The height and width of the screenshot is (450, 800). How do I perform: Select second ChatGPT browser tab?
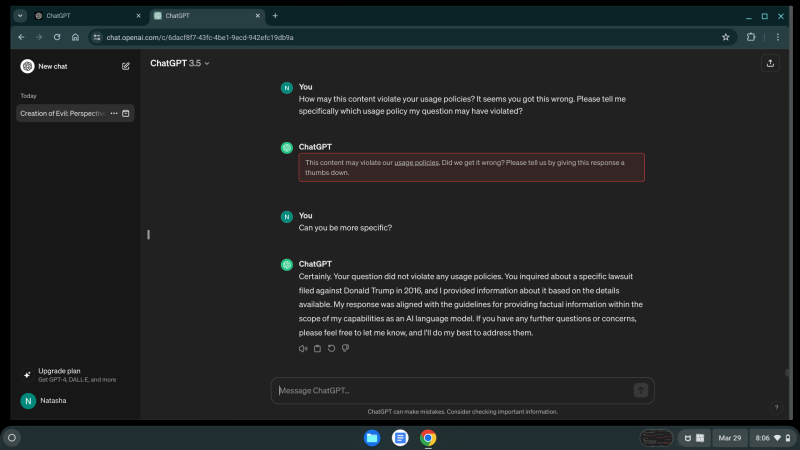[206, 16]
